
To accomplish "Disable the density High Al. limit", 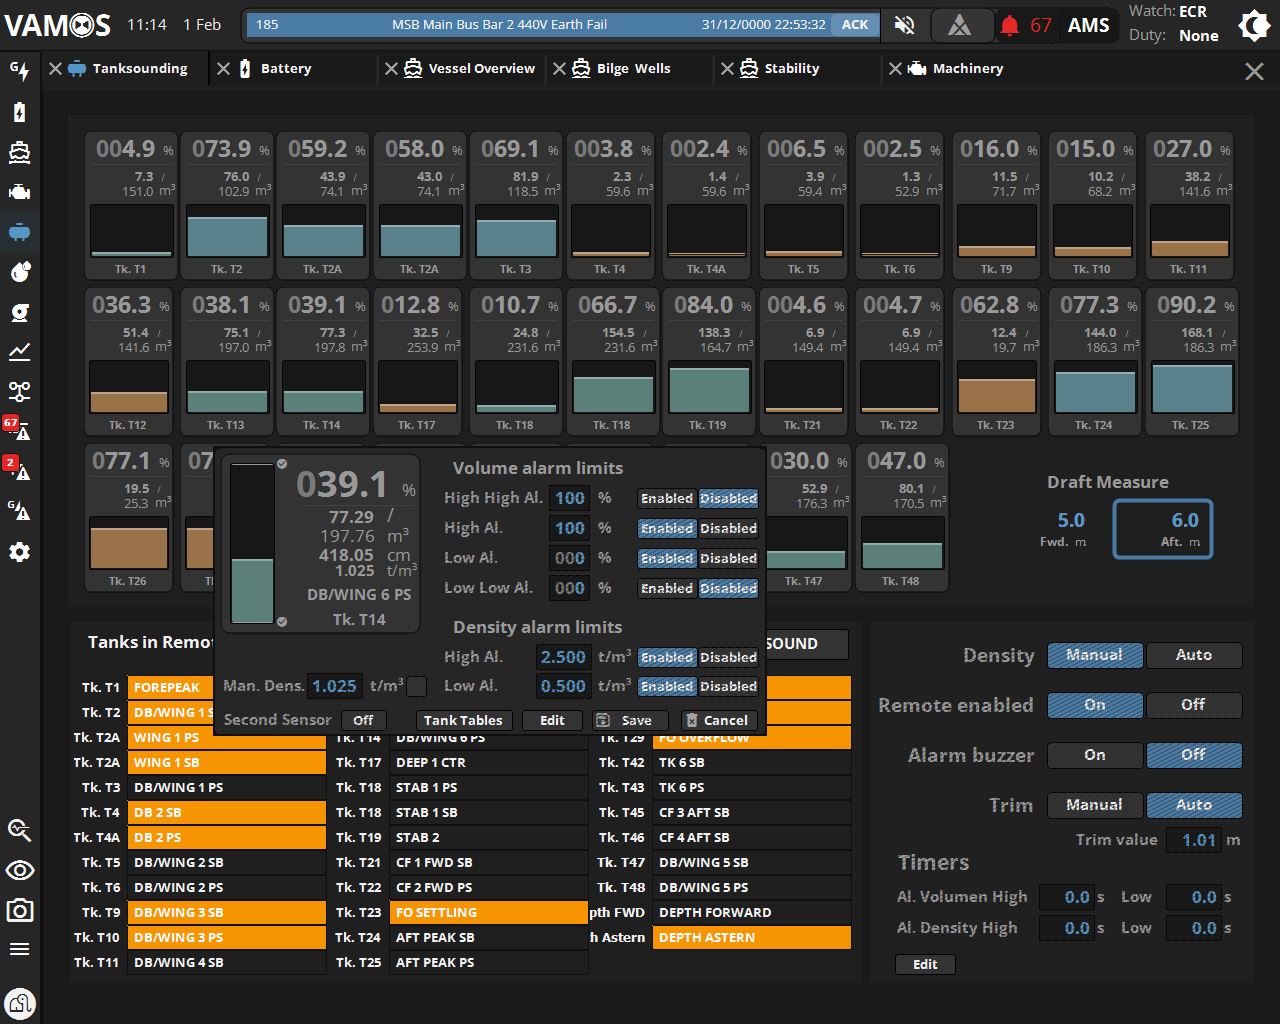I will (728, 657).
